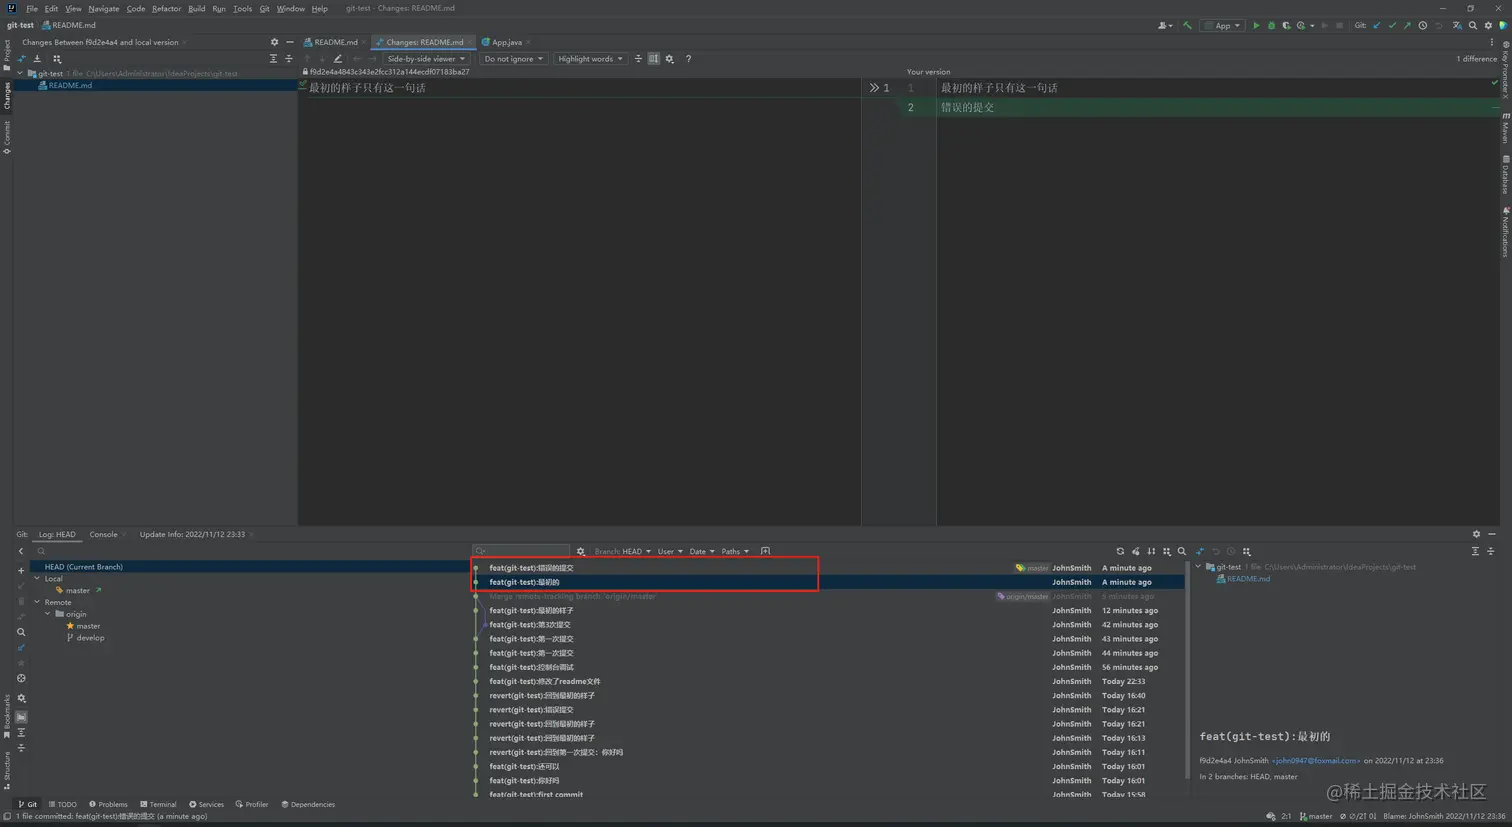Update project with the blue Git arrow
The image size is (1512, 827).
1377,26
